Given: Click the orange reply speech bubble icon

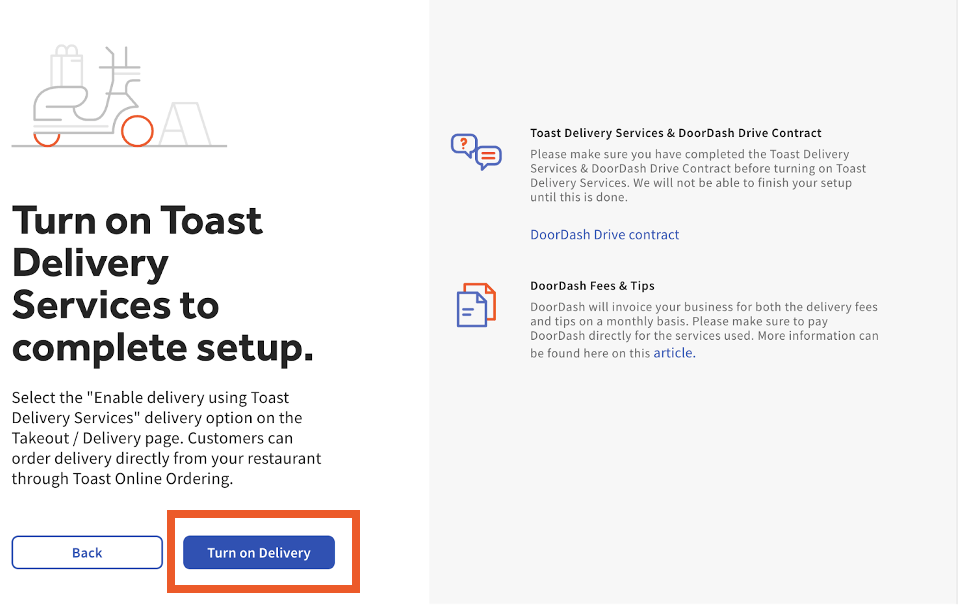Looking at the screenshot, I should [488, 157].
